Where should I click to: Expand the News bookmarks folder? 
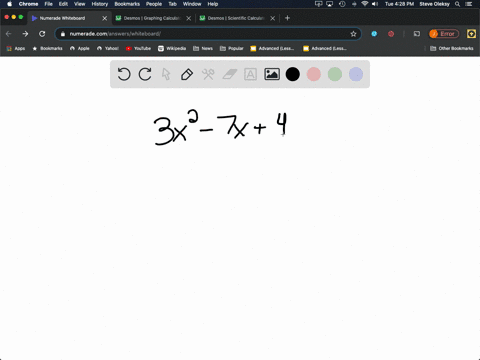[x=203, y=48]
